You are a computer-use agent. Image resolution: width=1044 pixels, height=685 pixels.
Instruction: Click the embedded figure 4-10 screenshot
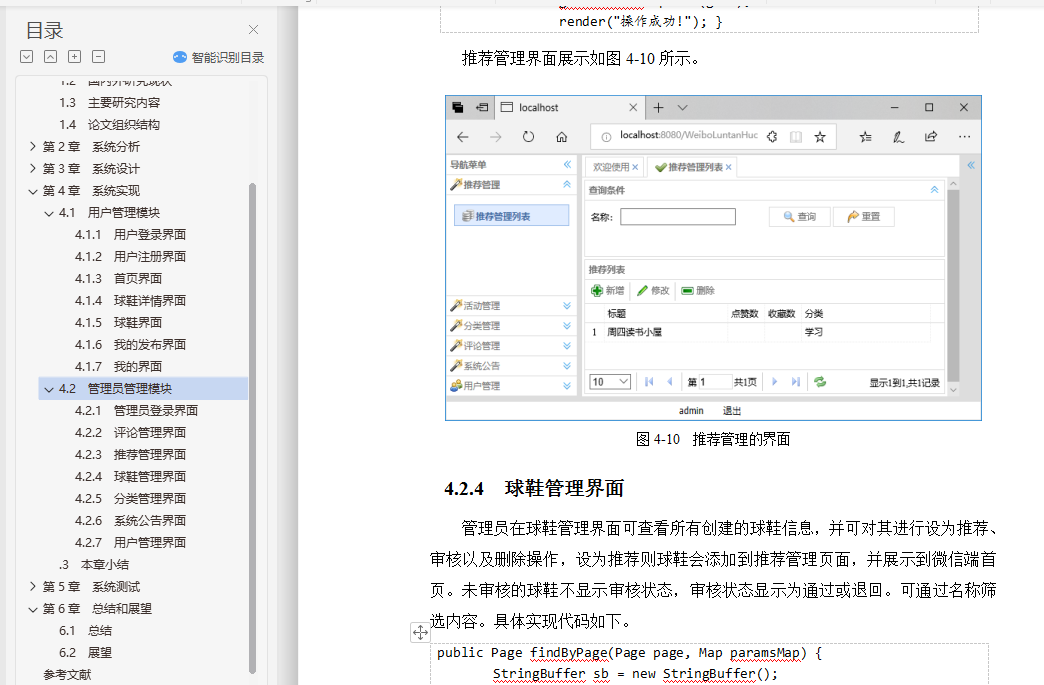(x=713, y=258)
